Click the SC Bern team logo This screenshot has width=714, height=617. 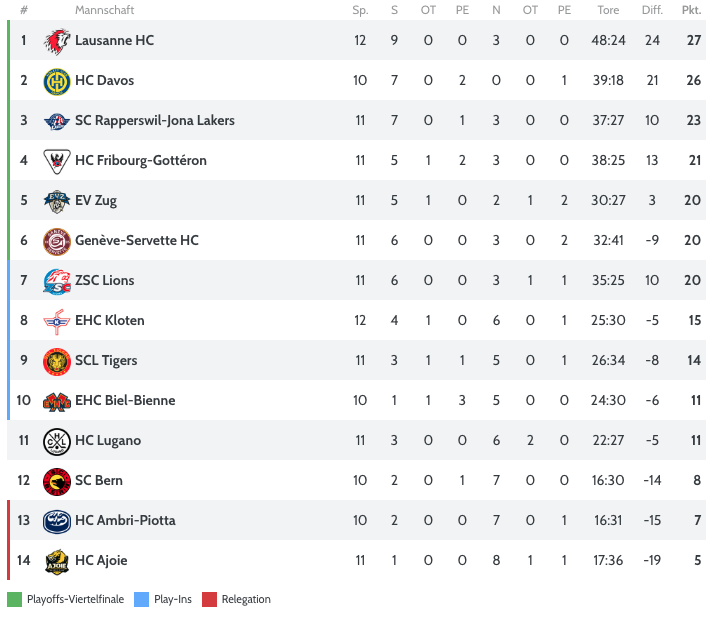[57, 481]
